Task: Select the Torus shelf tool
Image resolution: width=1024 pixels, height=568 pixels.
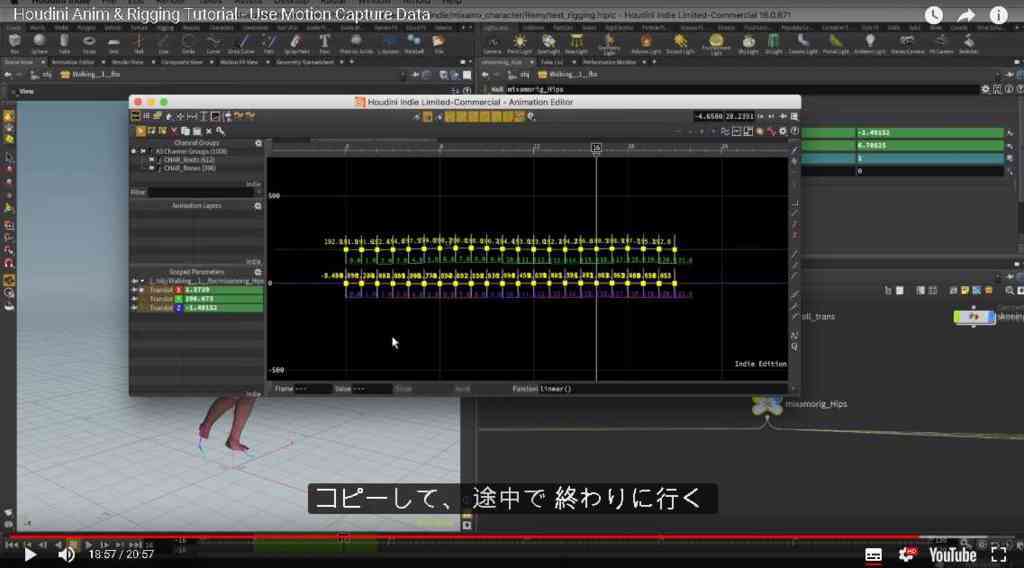Action: 89,44
